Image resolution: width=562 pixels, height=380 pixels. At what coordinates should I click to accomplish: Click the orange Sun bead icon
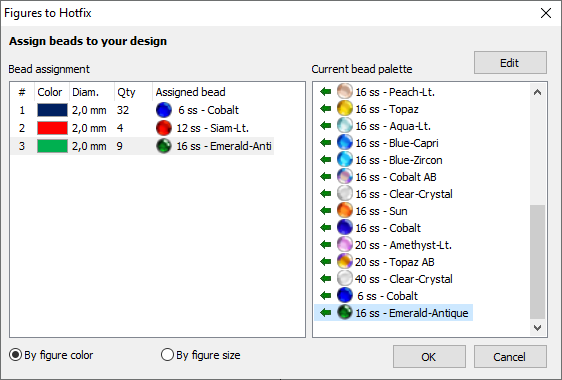click(x=344, y=210)
